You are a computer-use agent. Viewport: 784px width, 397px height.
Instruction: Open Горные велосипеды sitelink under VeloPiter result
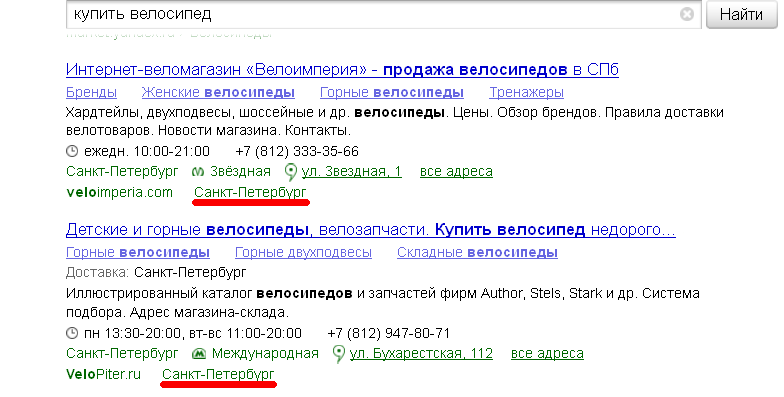point(138,252)
